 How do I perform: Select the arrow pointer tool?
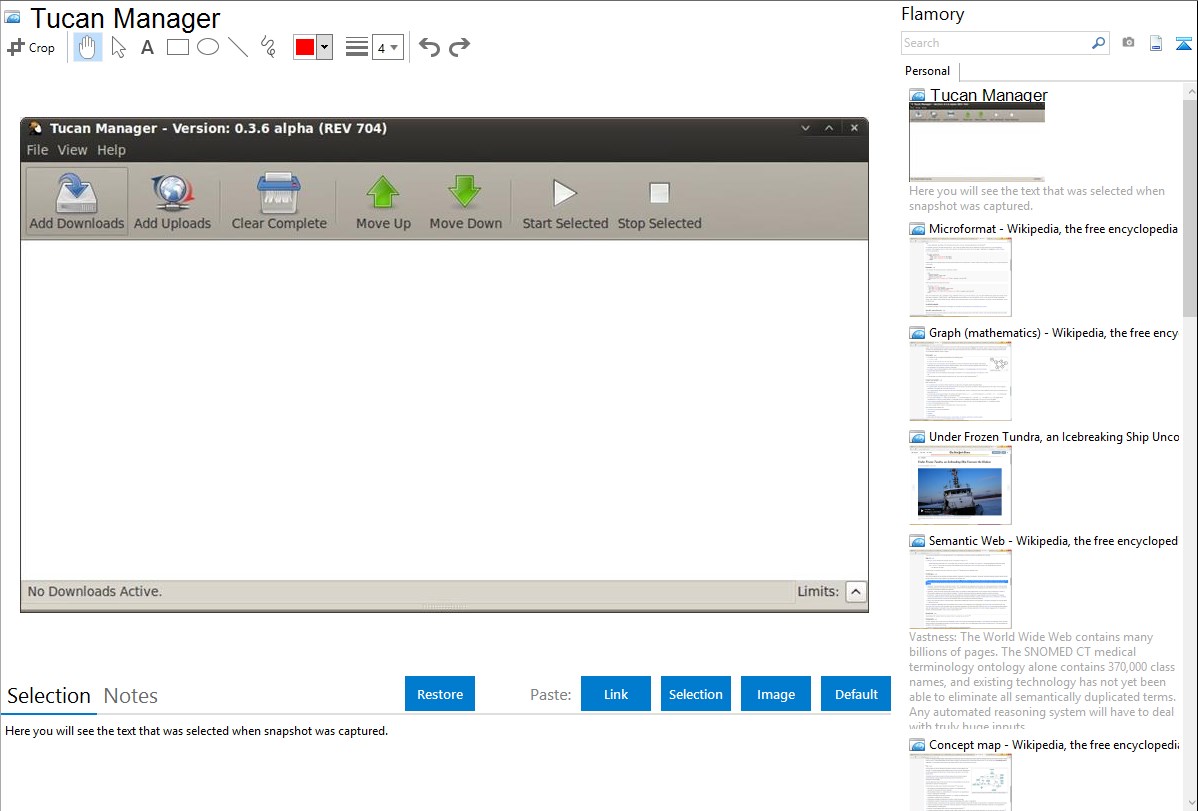[118, 47]
